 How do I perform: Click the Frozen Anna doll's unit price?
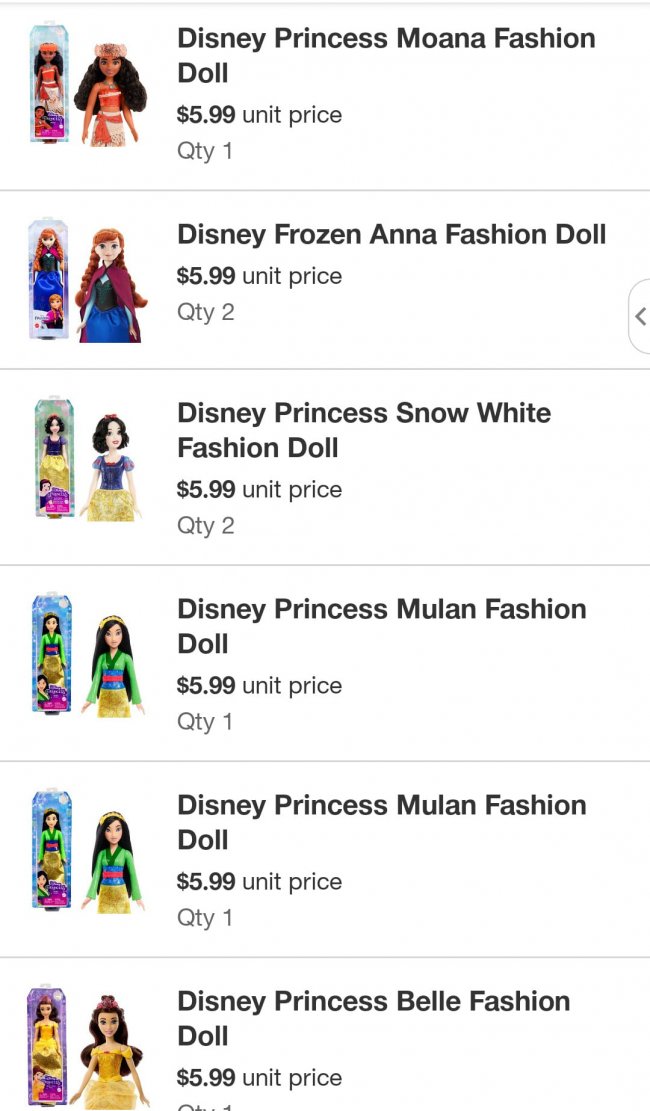[259, 276]
